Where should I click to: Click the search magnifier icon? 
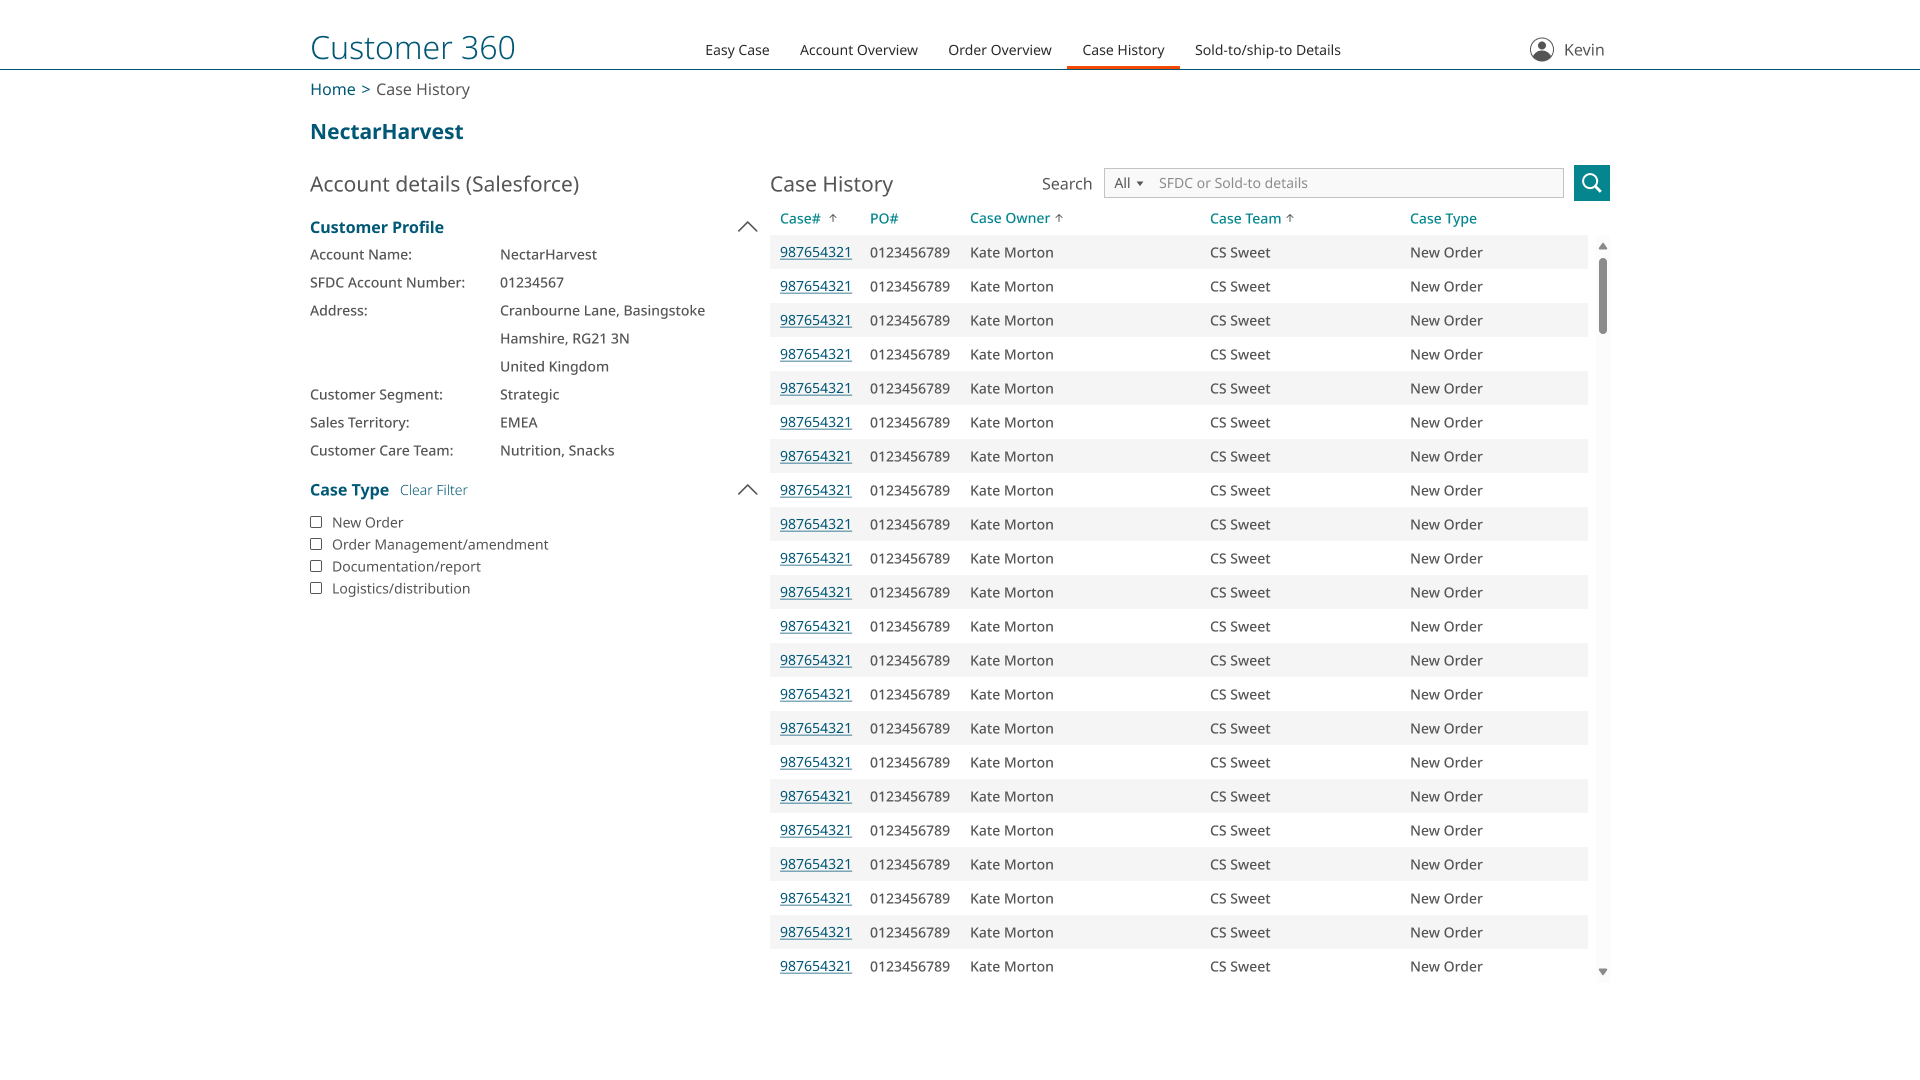click(1591, 183)
